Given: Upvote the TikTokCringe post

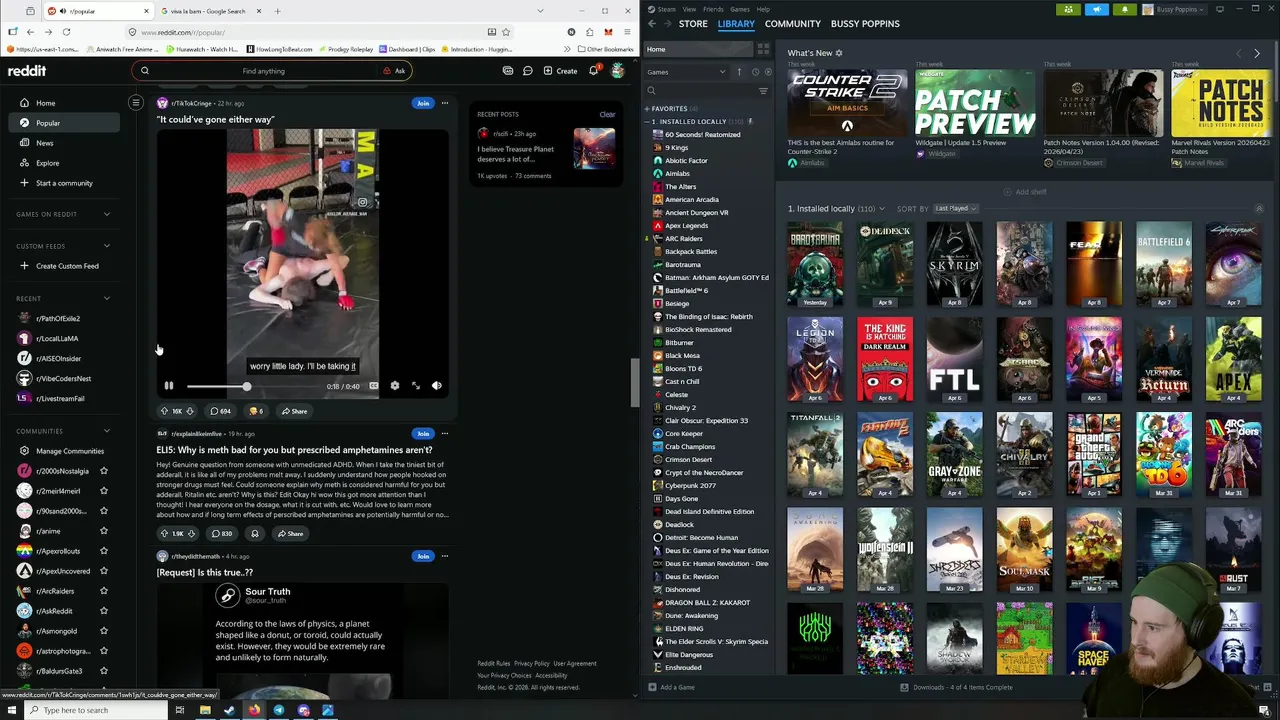Looking at the screenshot, I should point(164,411).
